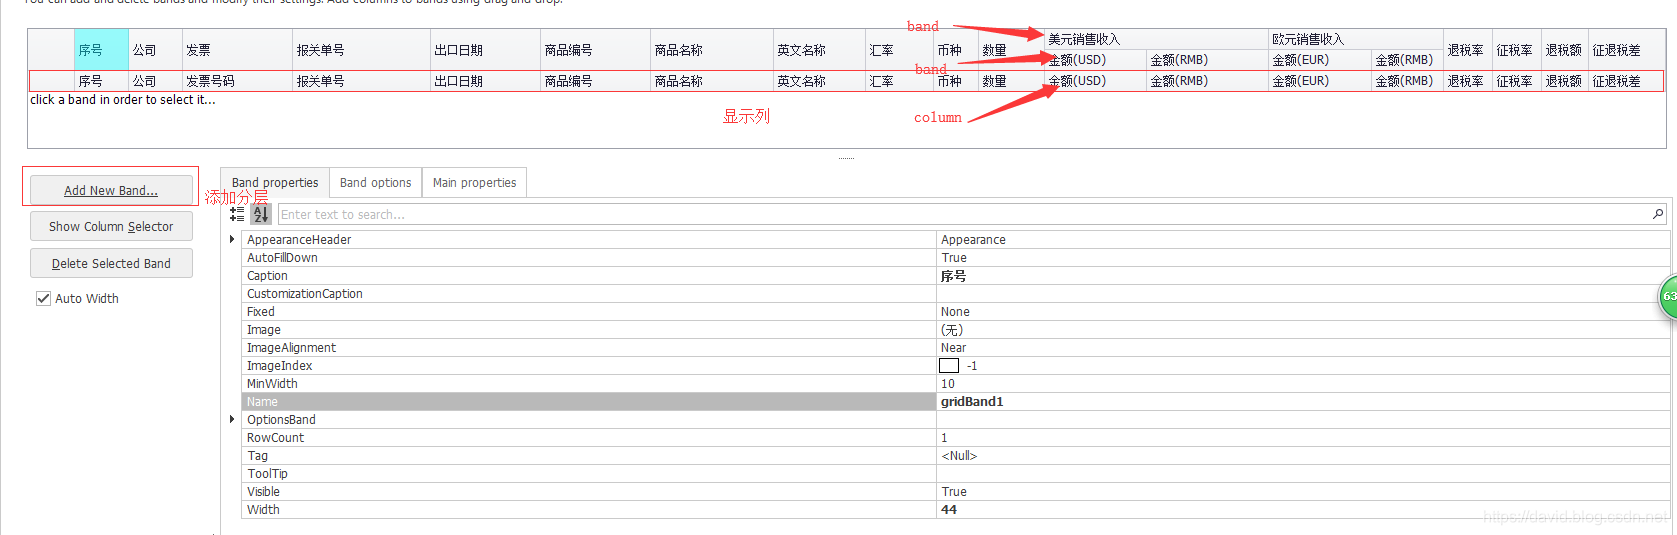Click the magnifier icon in search box
The height and width of the screenshot is (535, 1677).
1657,214
